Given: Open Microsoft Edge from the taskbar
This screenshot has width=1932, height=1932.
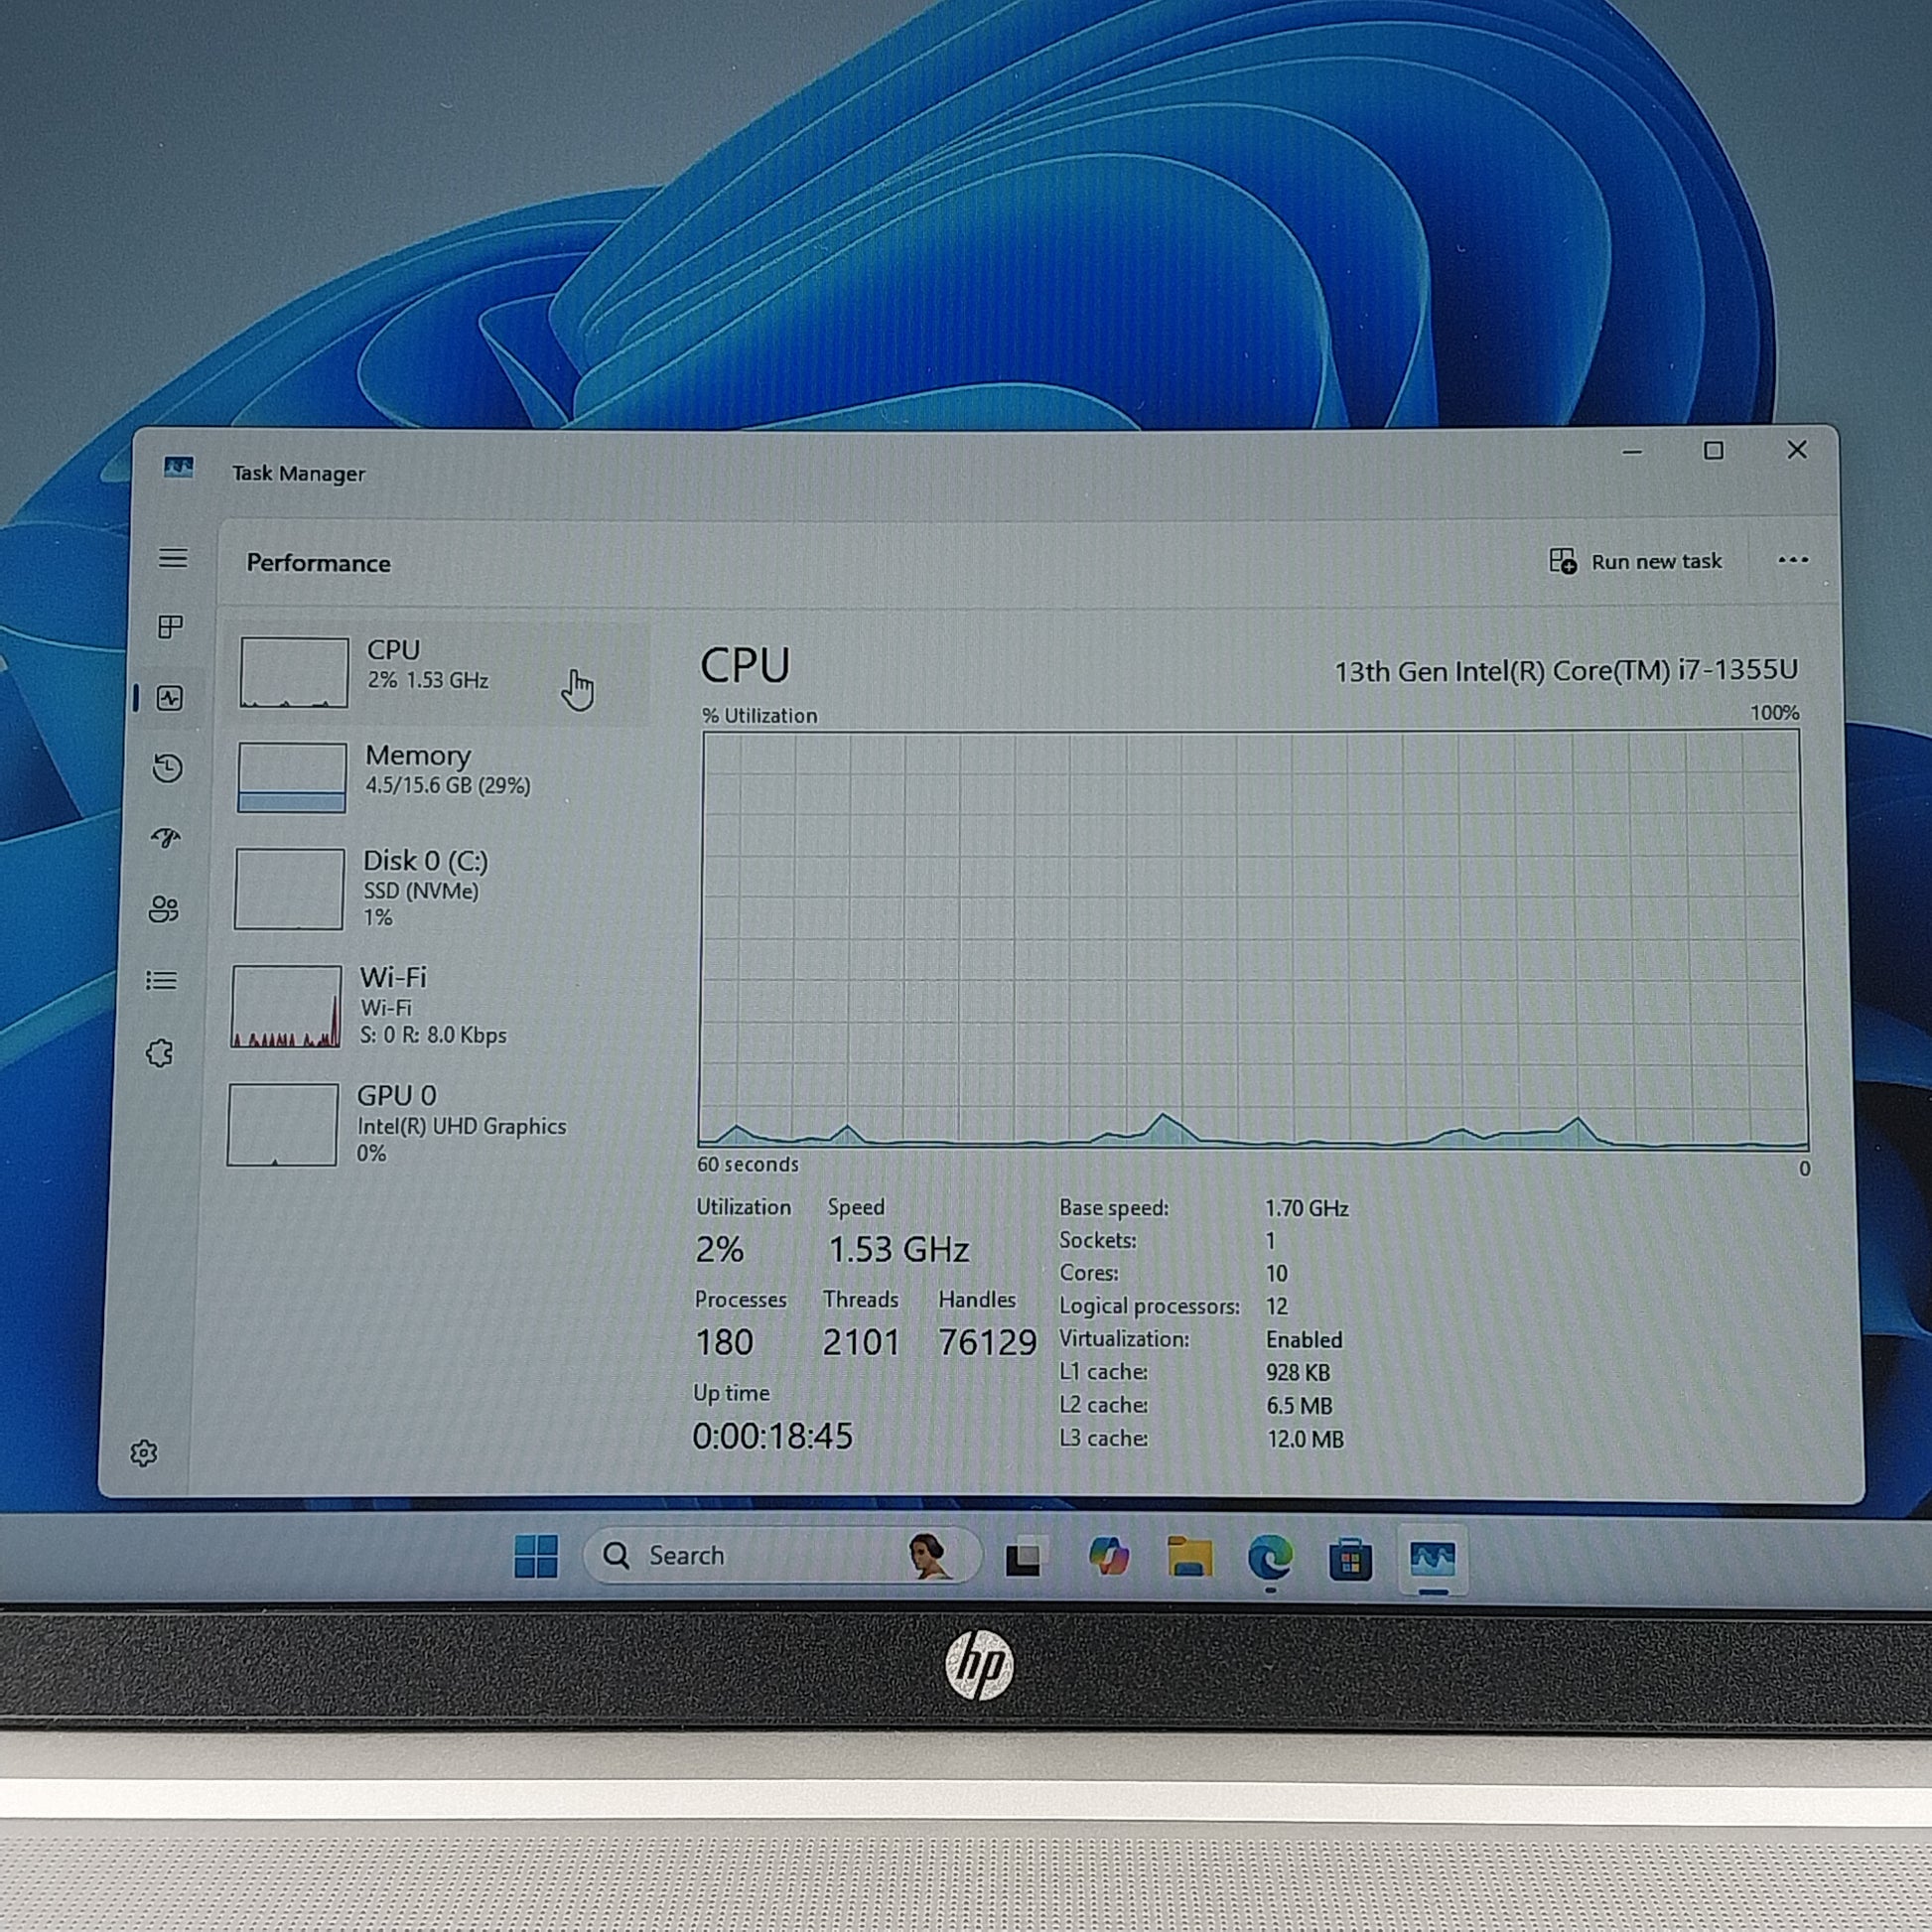Looking at the screenshot, I should pos(1270,1558).
